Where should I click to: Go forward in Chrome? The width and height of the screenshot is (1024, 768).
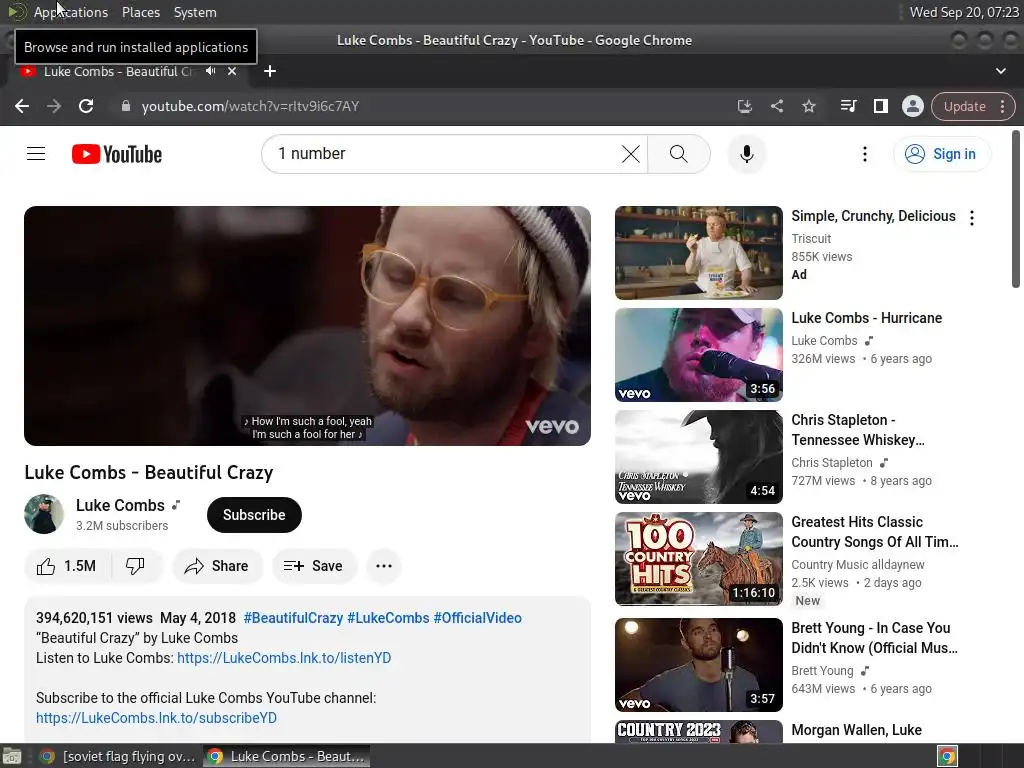(54, 106)
